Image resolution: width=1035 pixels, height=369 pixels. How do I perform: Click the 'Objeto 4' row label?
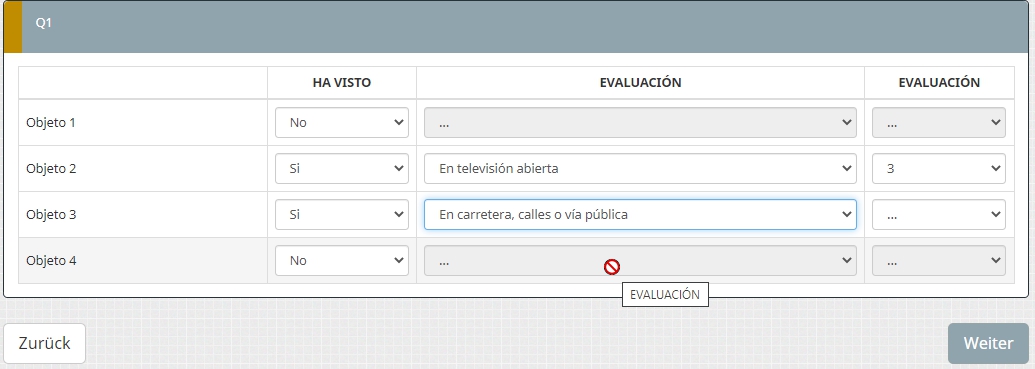click(51, 261)
